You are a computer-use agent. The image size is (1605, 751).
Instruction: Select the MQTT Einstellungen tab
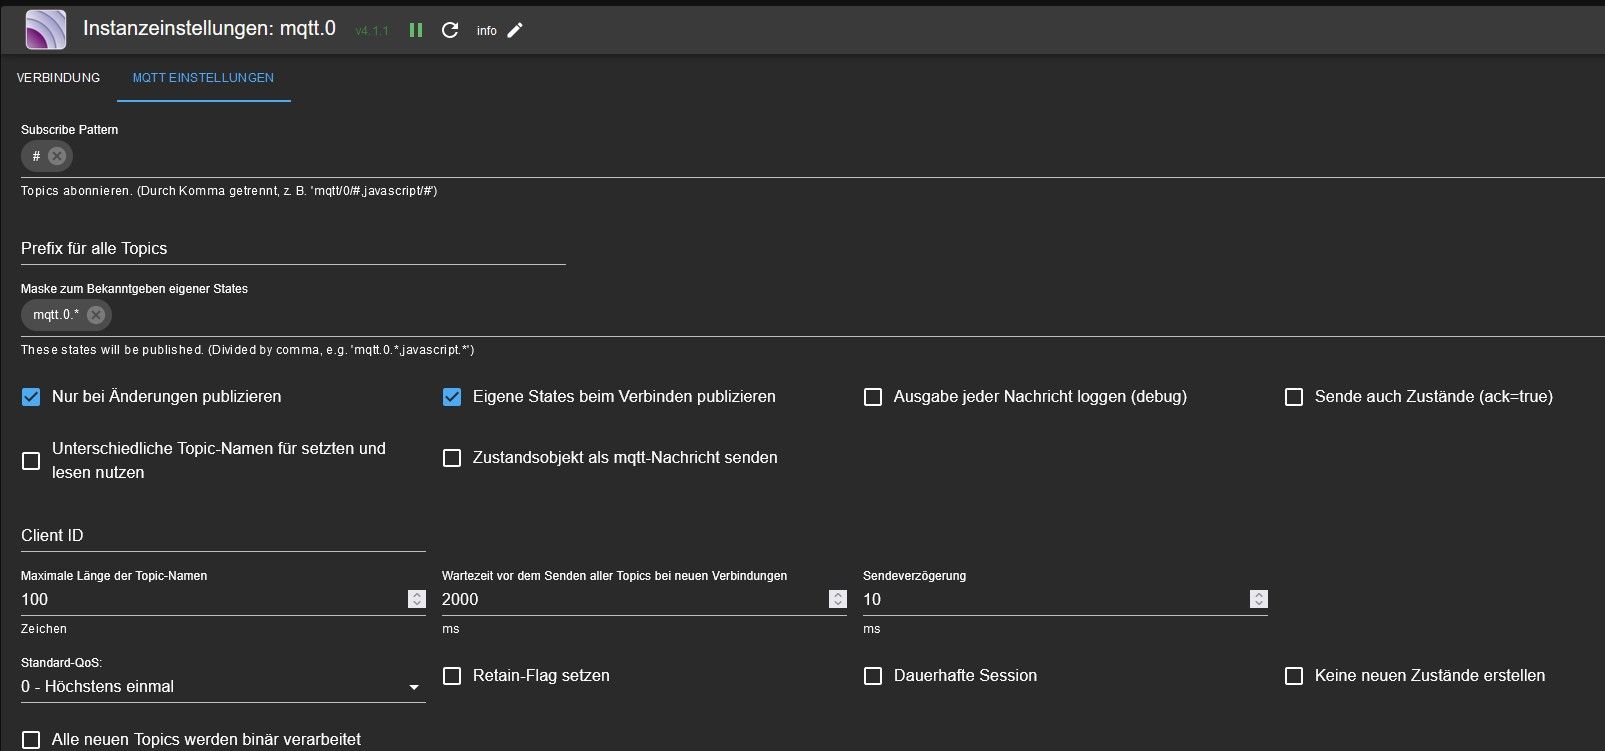[x=203, y=78]
